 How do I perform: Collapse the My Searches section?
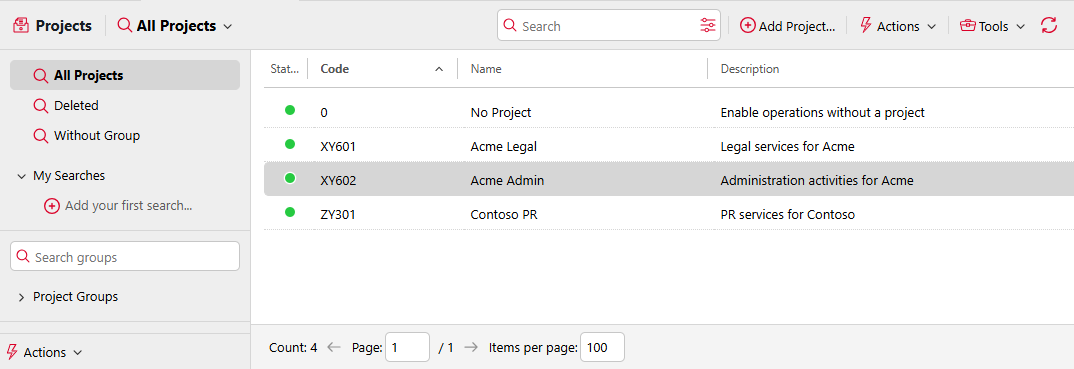21,176
